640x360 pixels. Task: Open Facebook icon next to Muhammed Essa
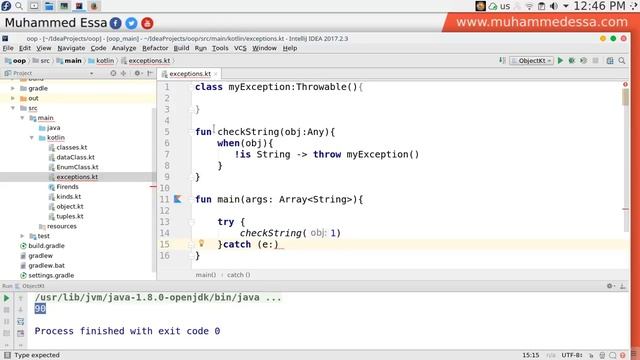click(x=116, y=23)
